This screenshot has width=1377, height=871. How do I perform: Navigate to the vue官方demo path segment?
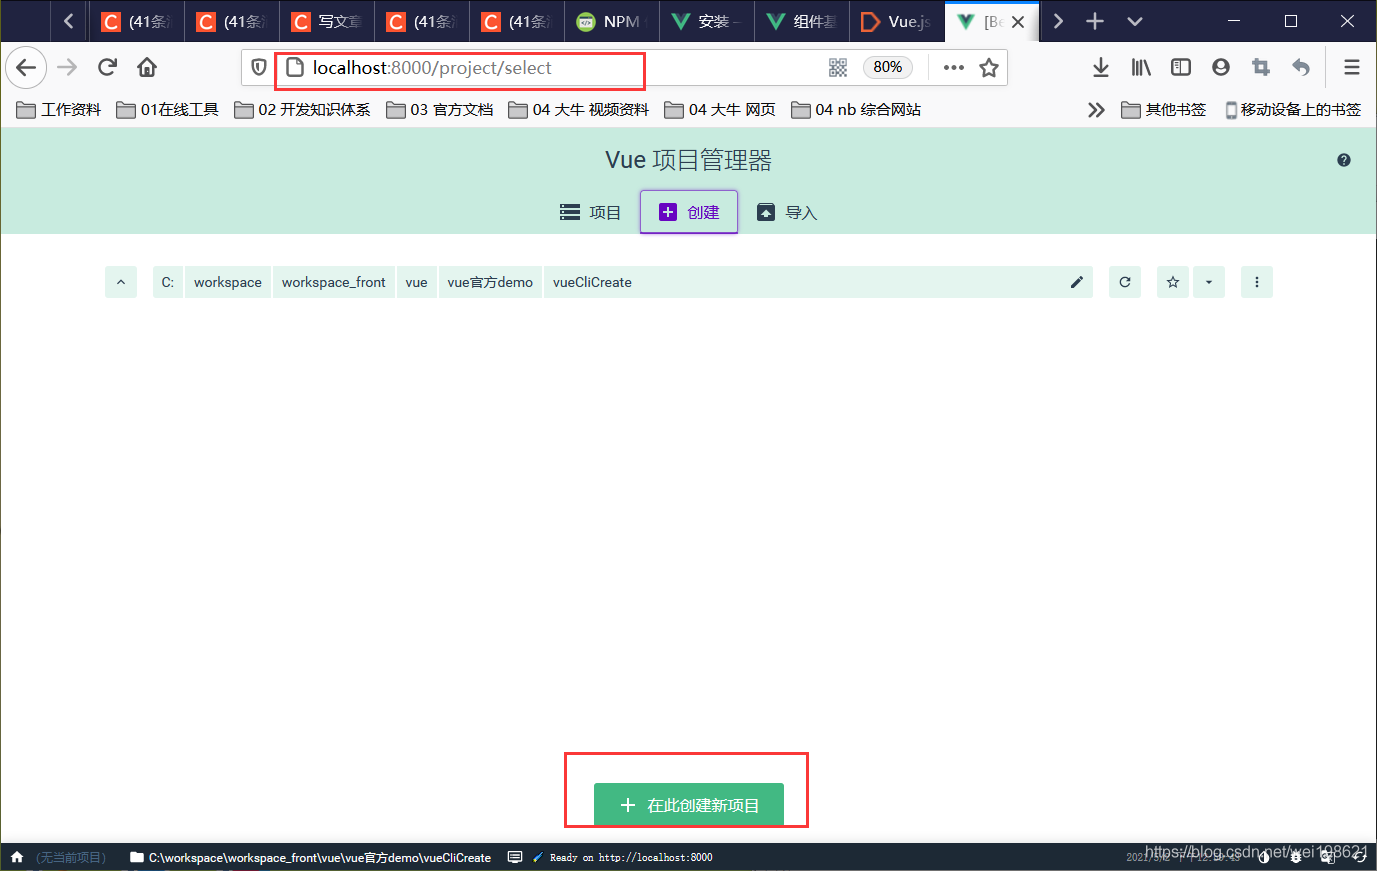pyautogui.click(x=490, y=282)
